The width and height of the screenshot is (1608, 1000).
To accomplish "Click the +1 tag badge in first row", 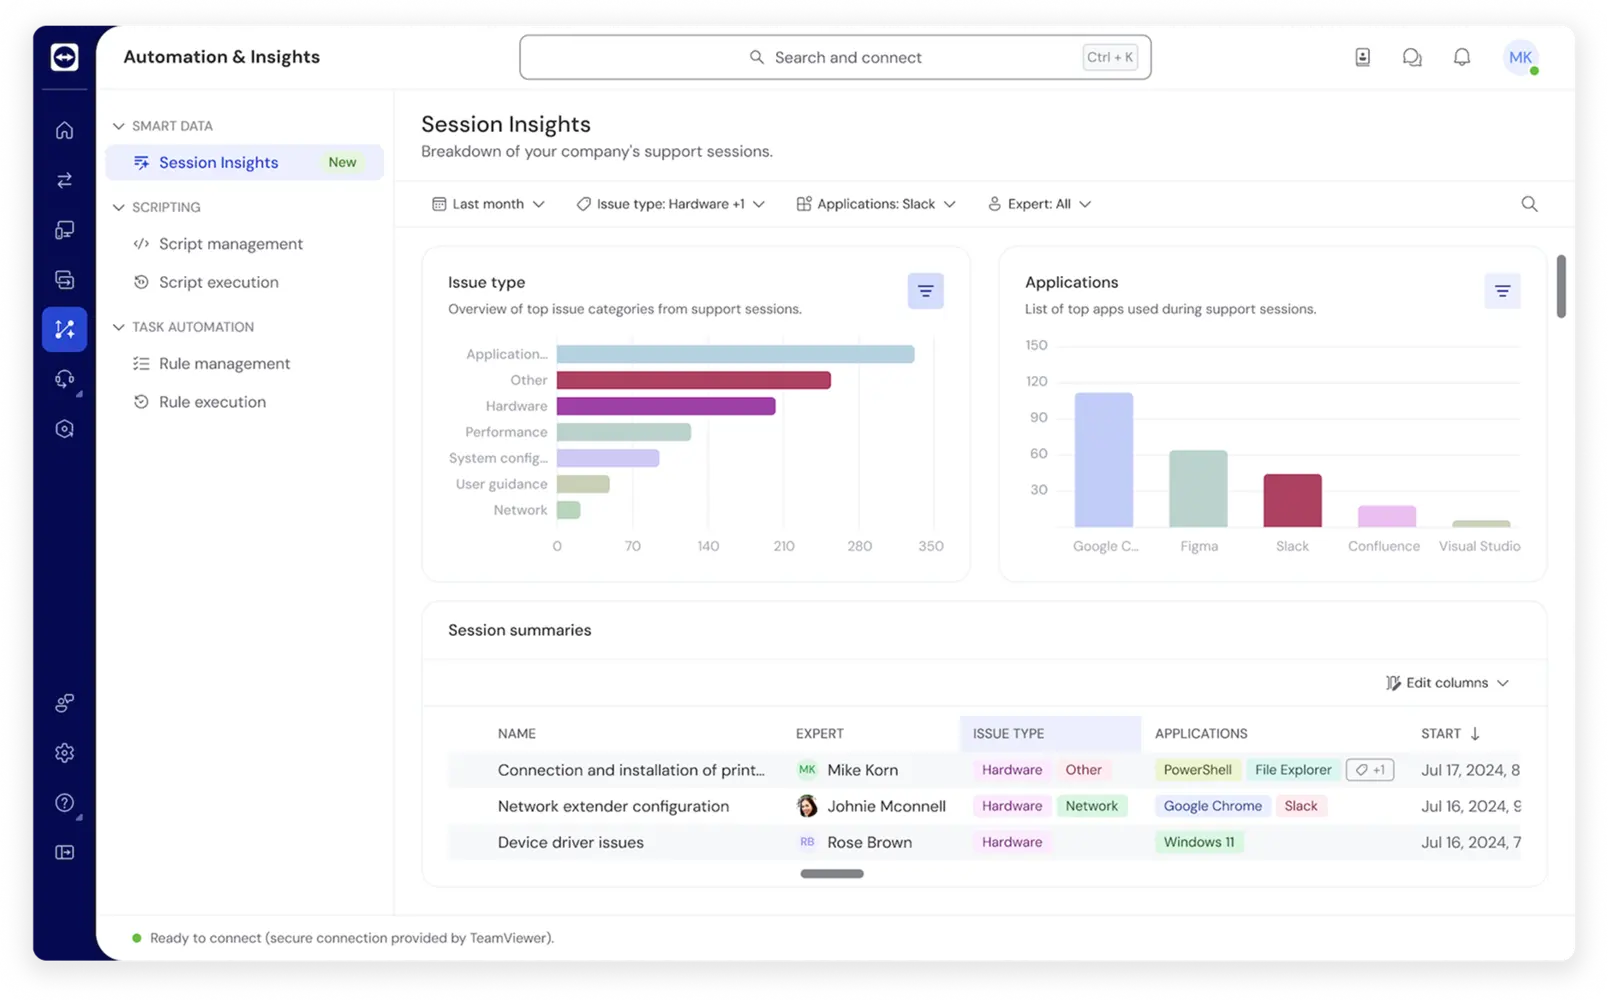I will click(1370, 770).
